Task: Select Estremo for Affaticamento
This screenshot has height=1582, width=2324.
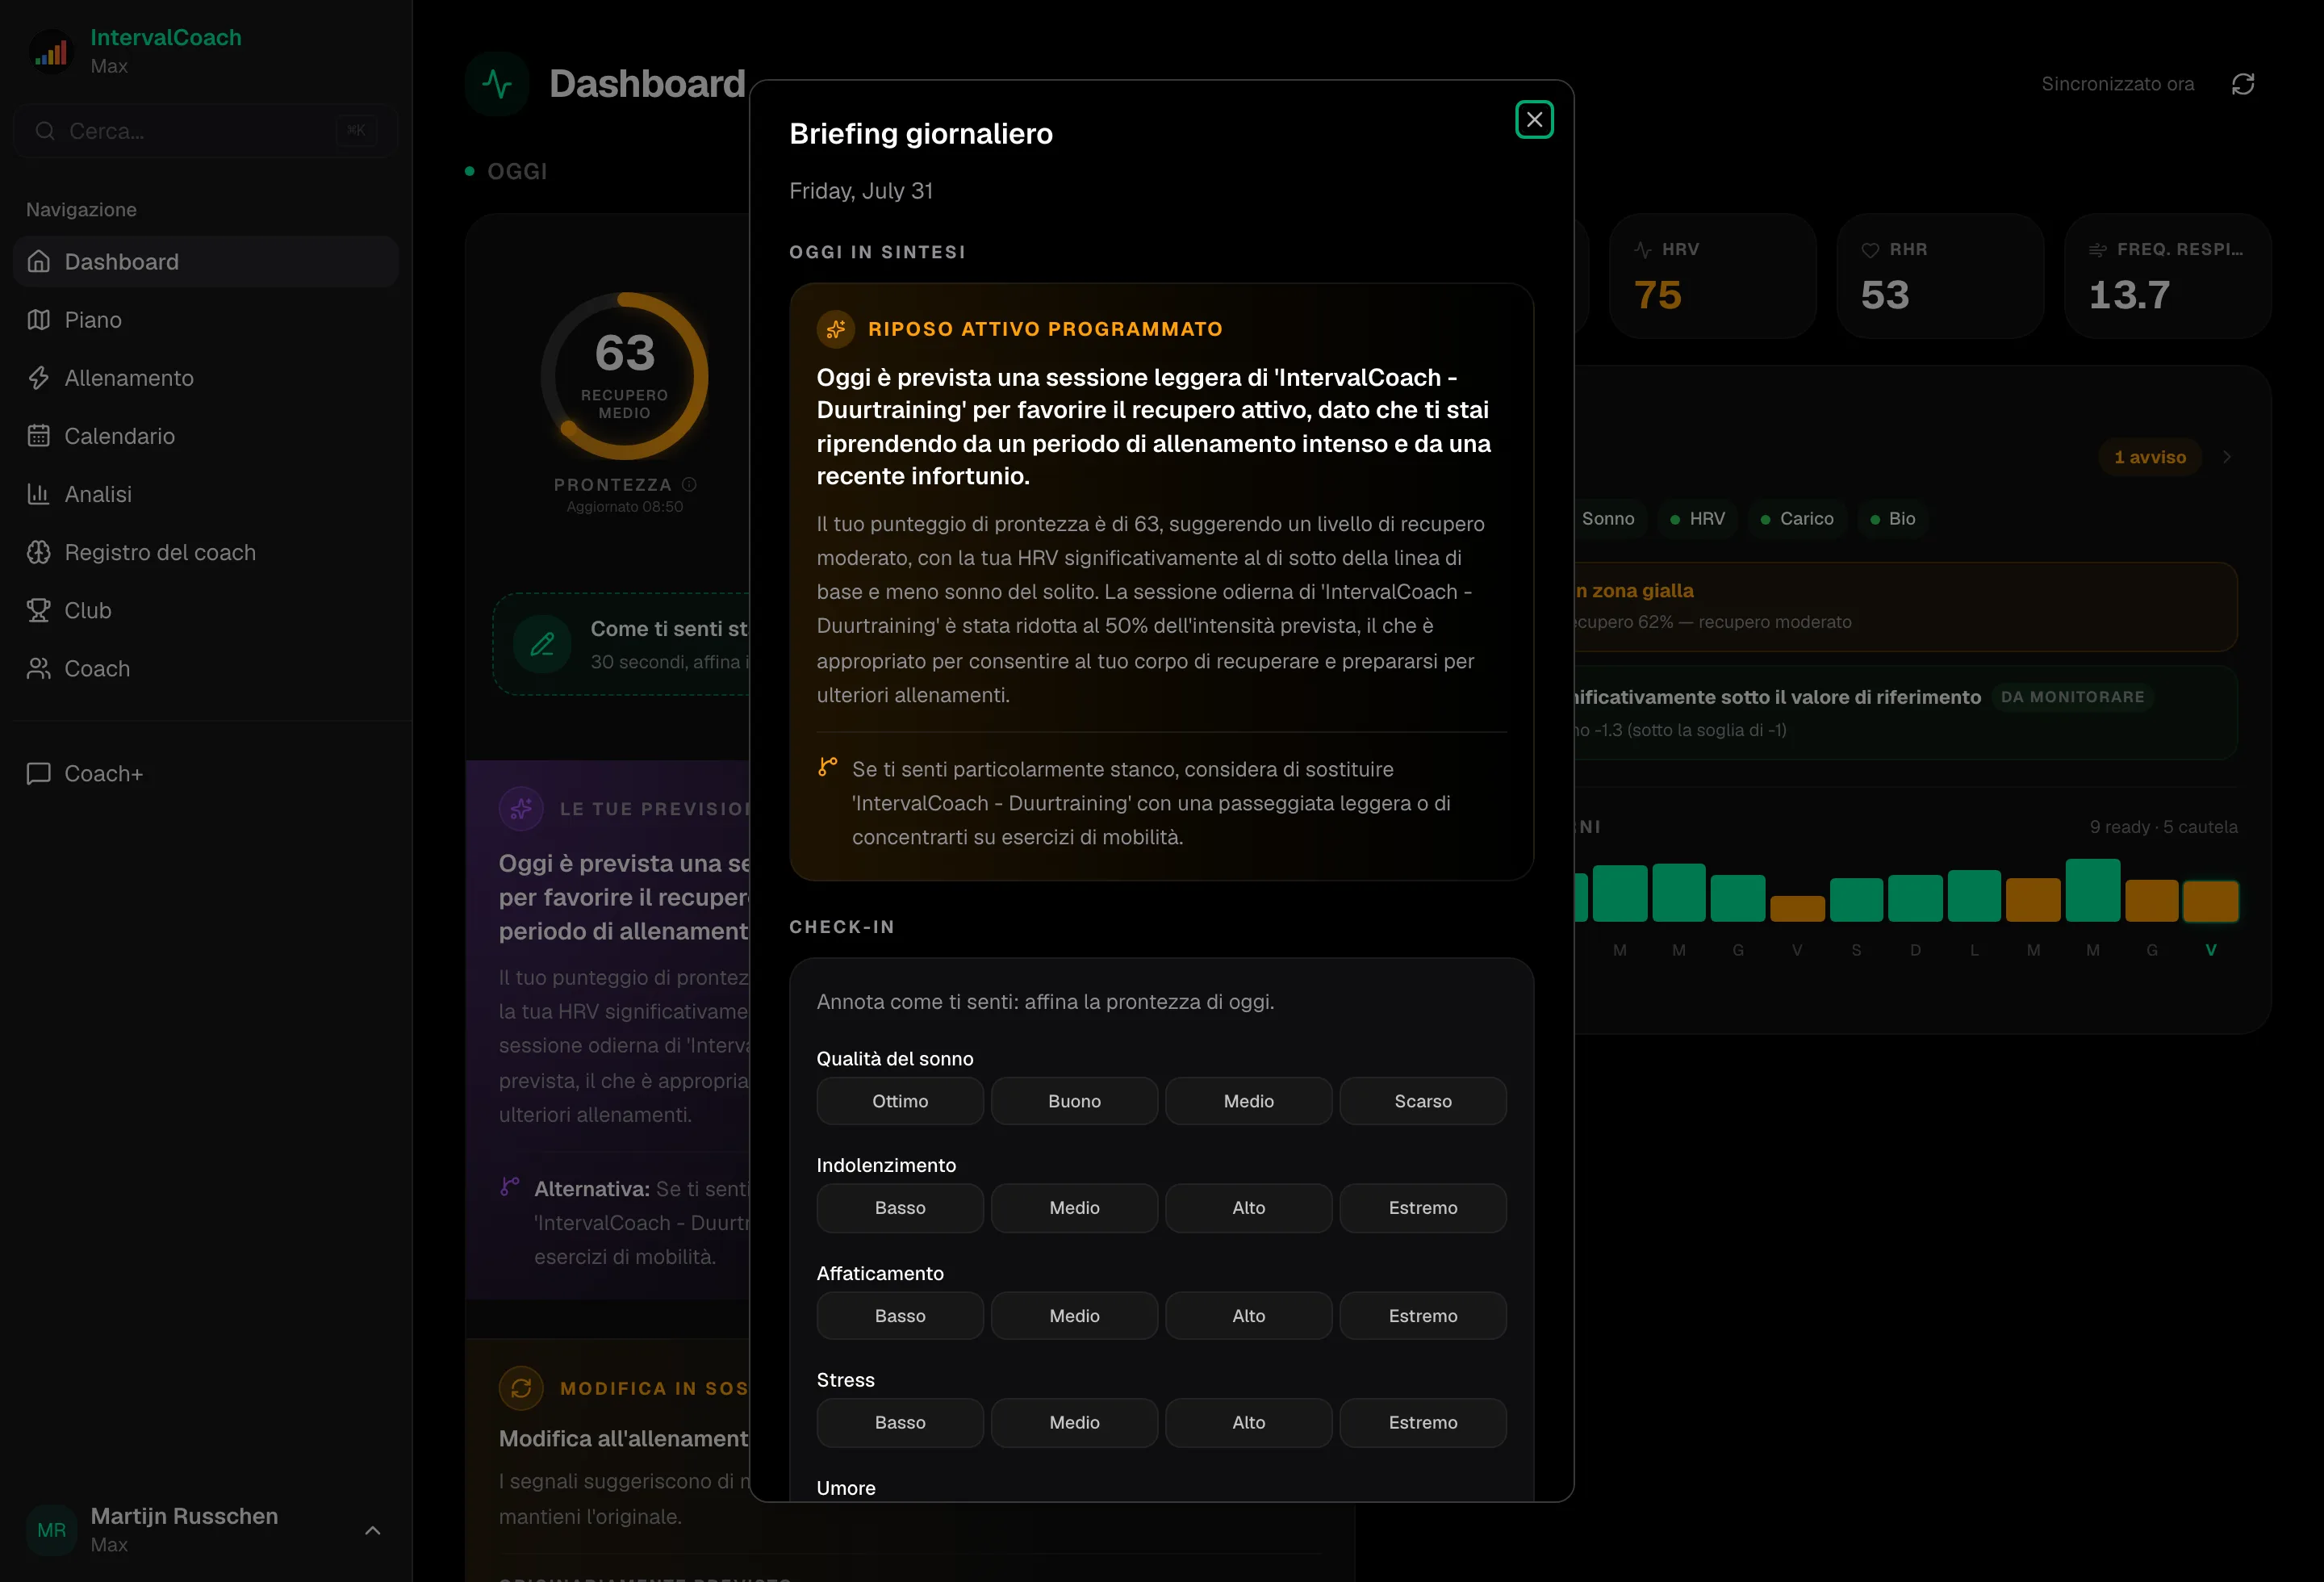Action: click(1423, 1316)
